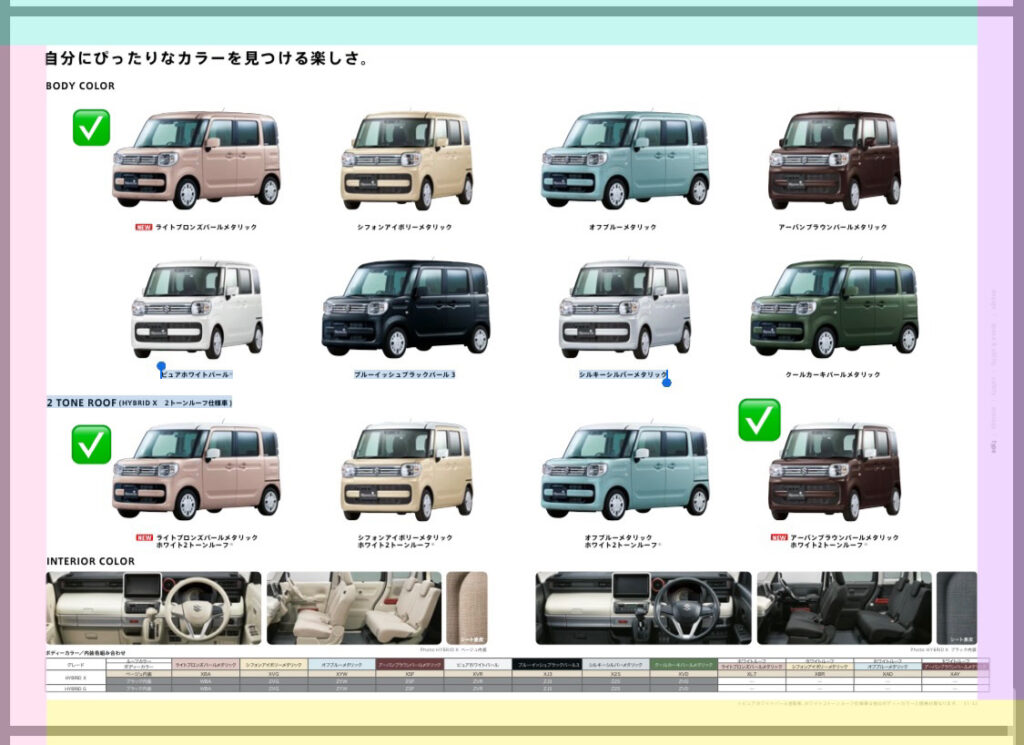Viewport: 1024px width, 745px height.
Task: Click the green khaki table header cell
Action: (x=683, y=665)
